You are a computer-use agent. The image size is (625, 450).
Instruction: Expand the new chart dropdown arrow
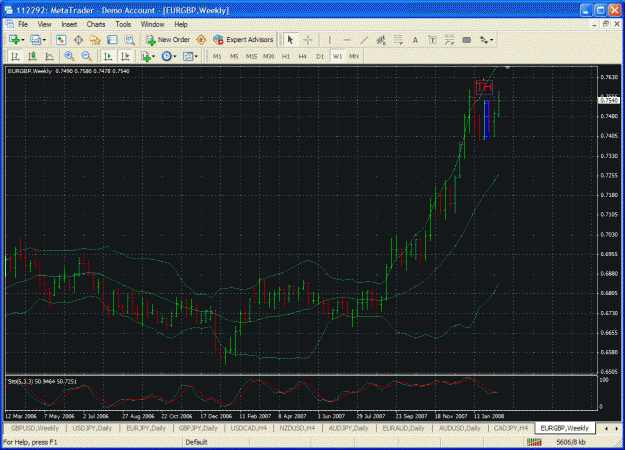click(23, 40)
